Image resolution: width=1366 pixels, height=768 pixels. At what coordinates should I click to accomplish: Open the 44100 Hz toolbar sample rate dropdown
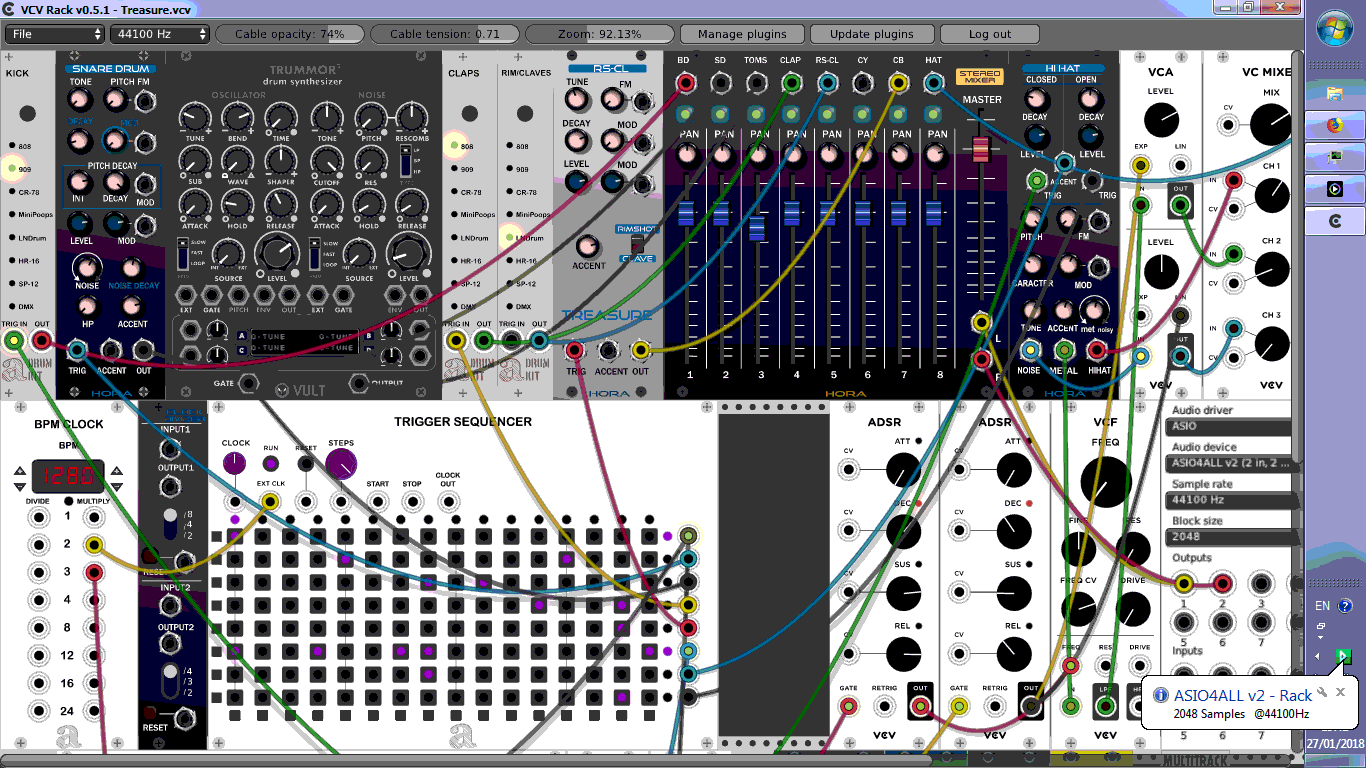pos(160,34)
